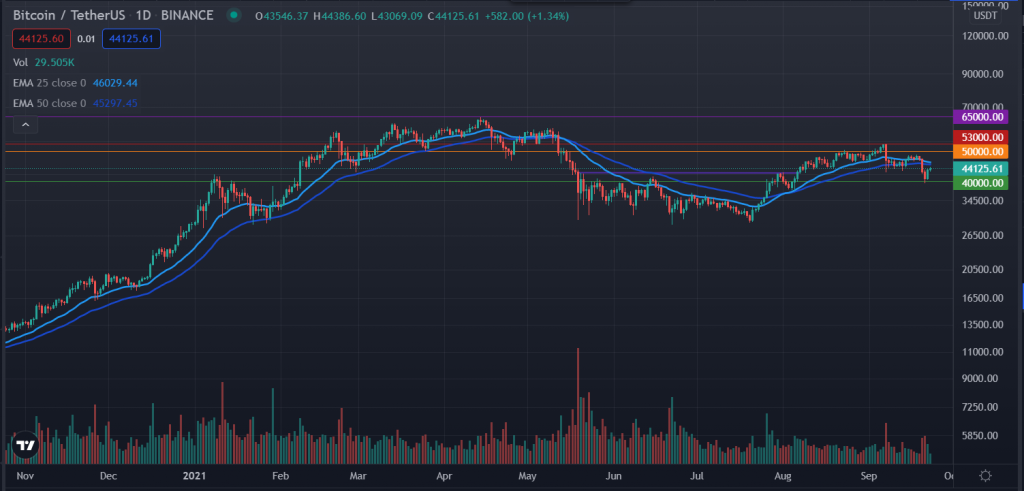Click the 34500.00 price axis label
The image size is (1024, 491).
982,201
